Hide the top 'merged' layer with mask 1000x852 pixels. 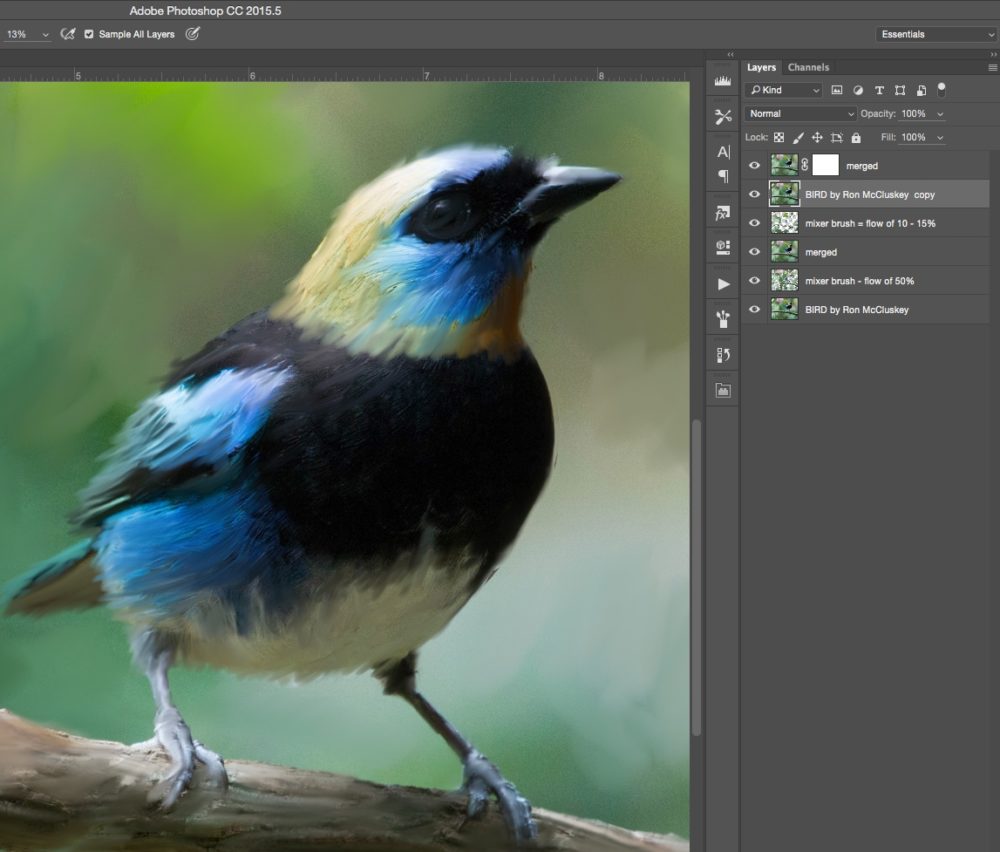tap(755, 166)
